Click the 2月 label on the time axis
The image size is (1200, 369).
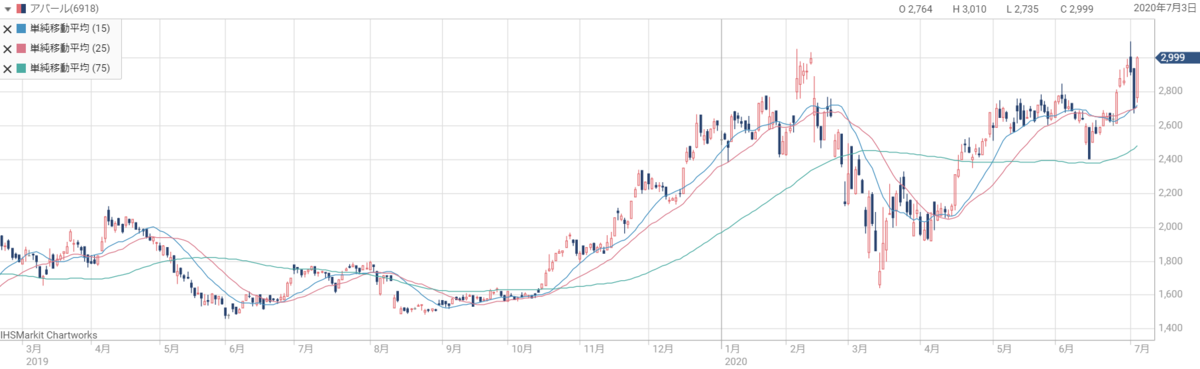pyautogui.click(x=797, y=350)
